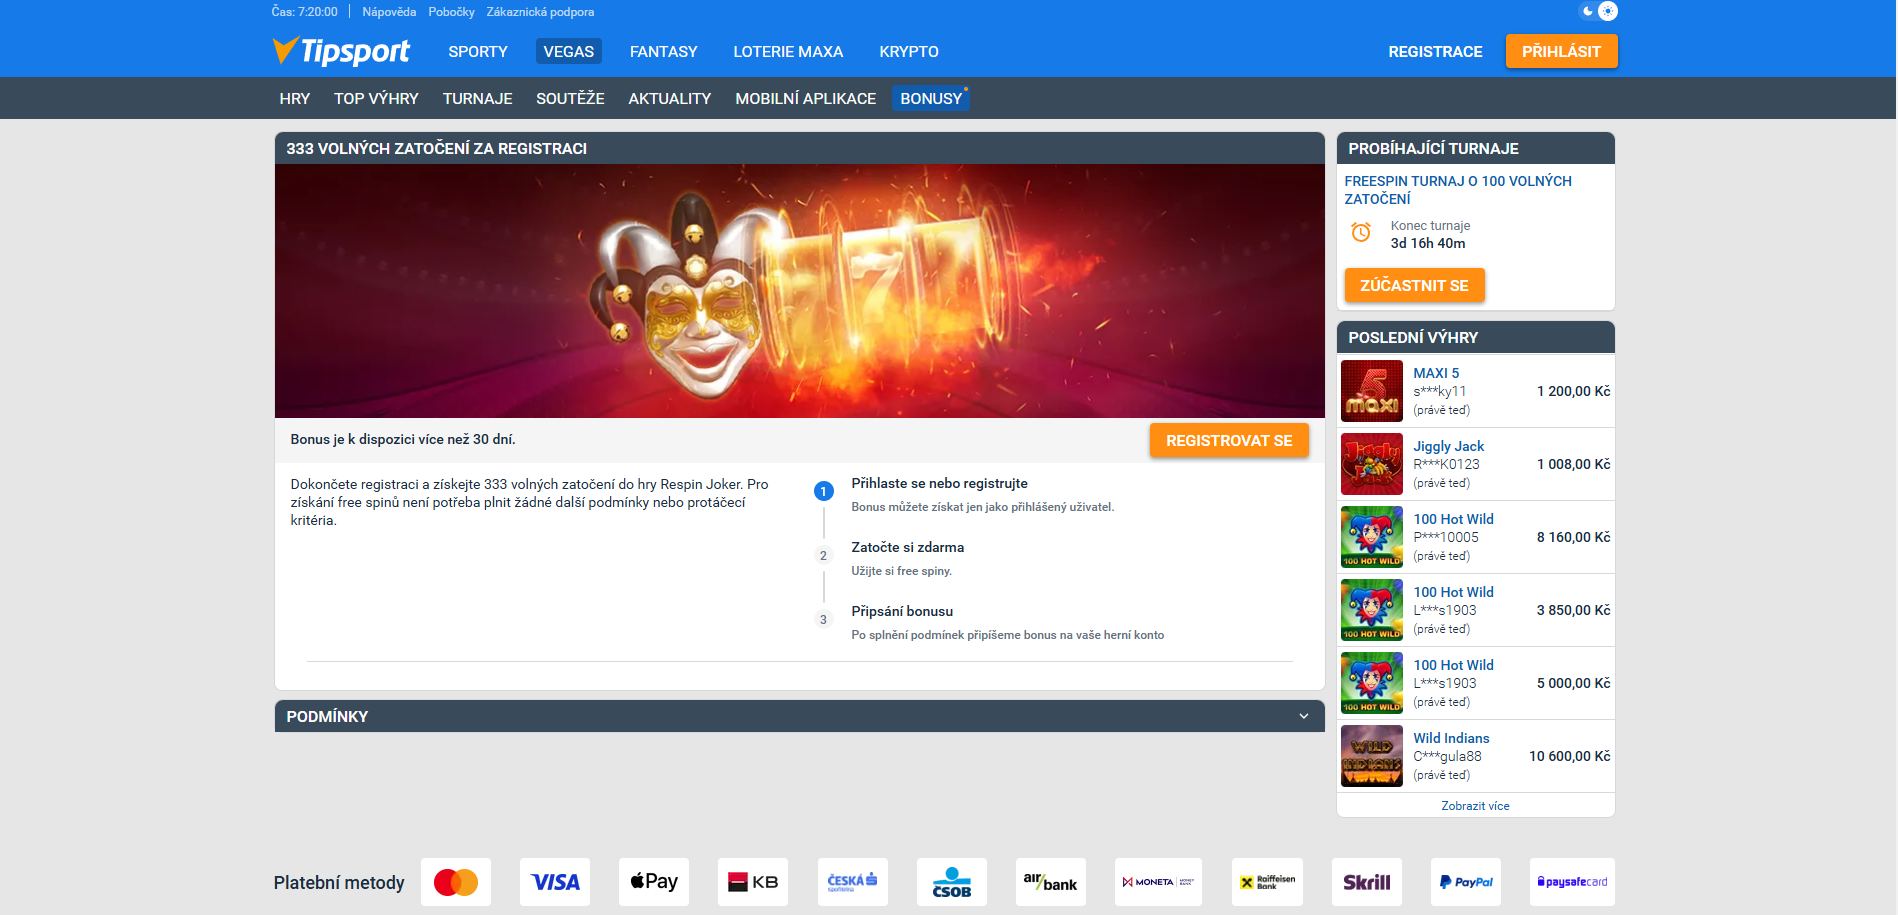
Task: Open the SOUTĚŽE tab
Action: [x=570, y=98]
